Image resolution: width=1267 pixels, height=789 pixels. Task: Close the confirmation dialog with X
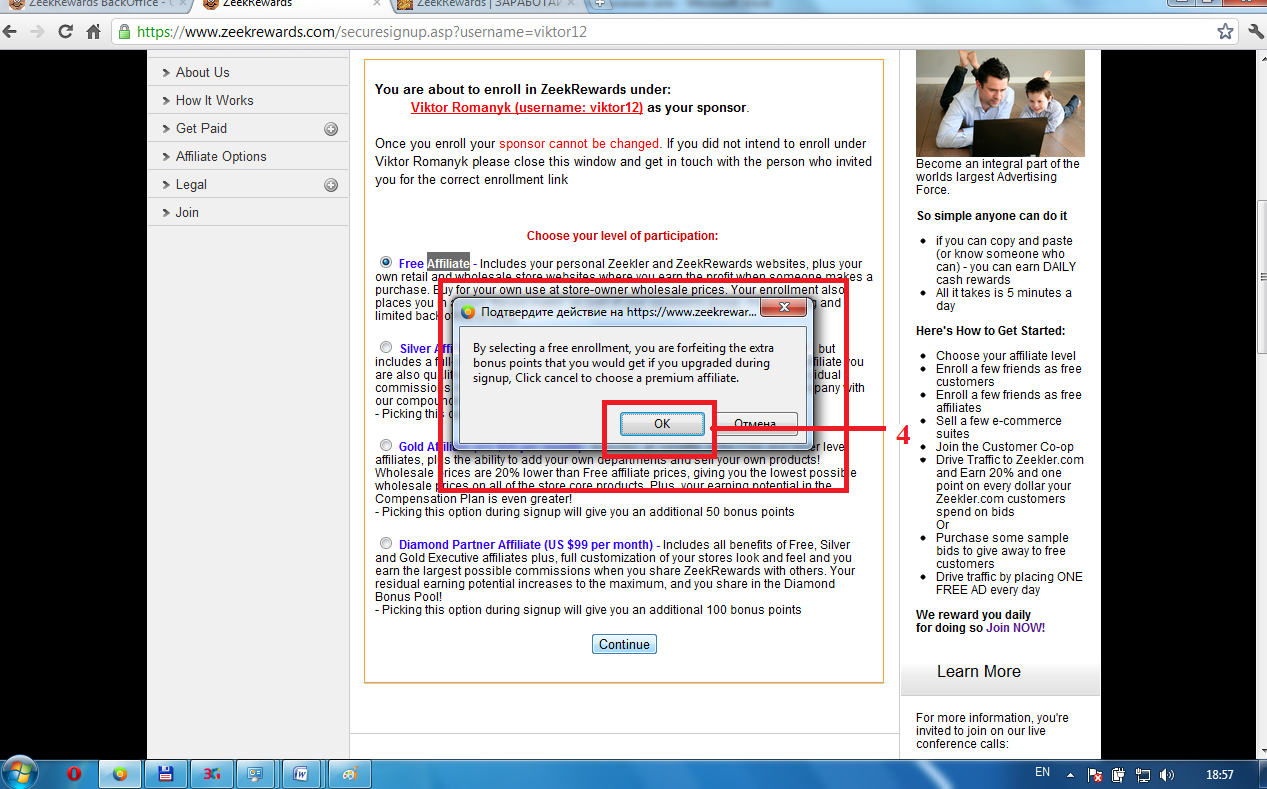tap(784, 307)
